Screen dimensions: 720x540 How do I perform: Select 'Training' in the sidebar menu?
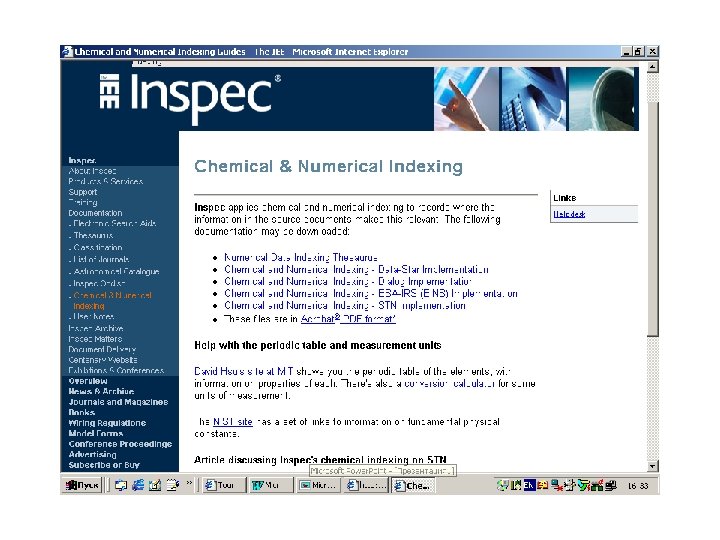(x=83, y=202)
